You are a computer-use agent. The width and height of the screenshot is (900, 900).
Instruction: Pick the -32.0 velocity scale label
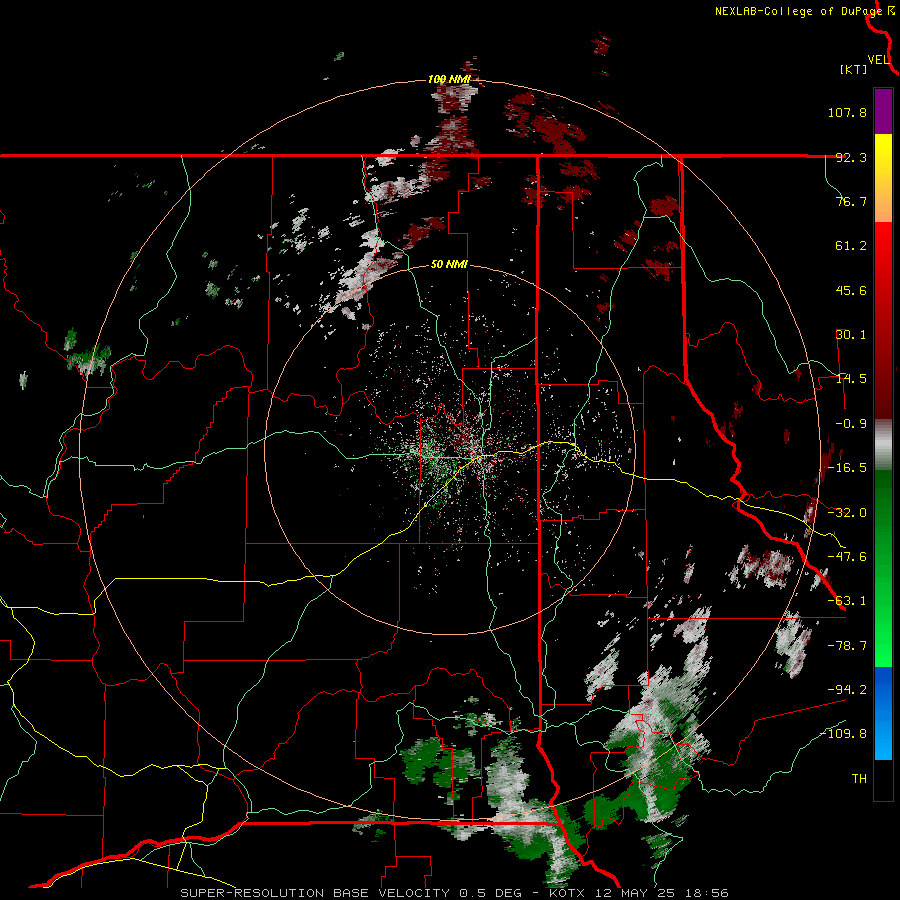click(x=847, y=513)
